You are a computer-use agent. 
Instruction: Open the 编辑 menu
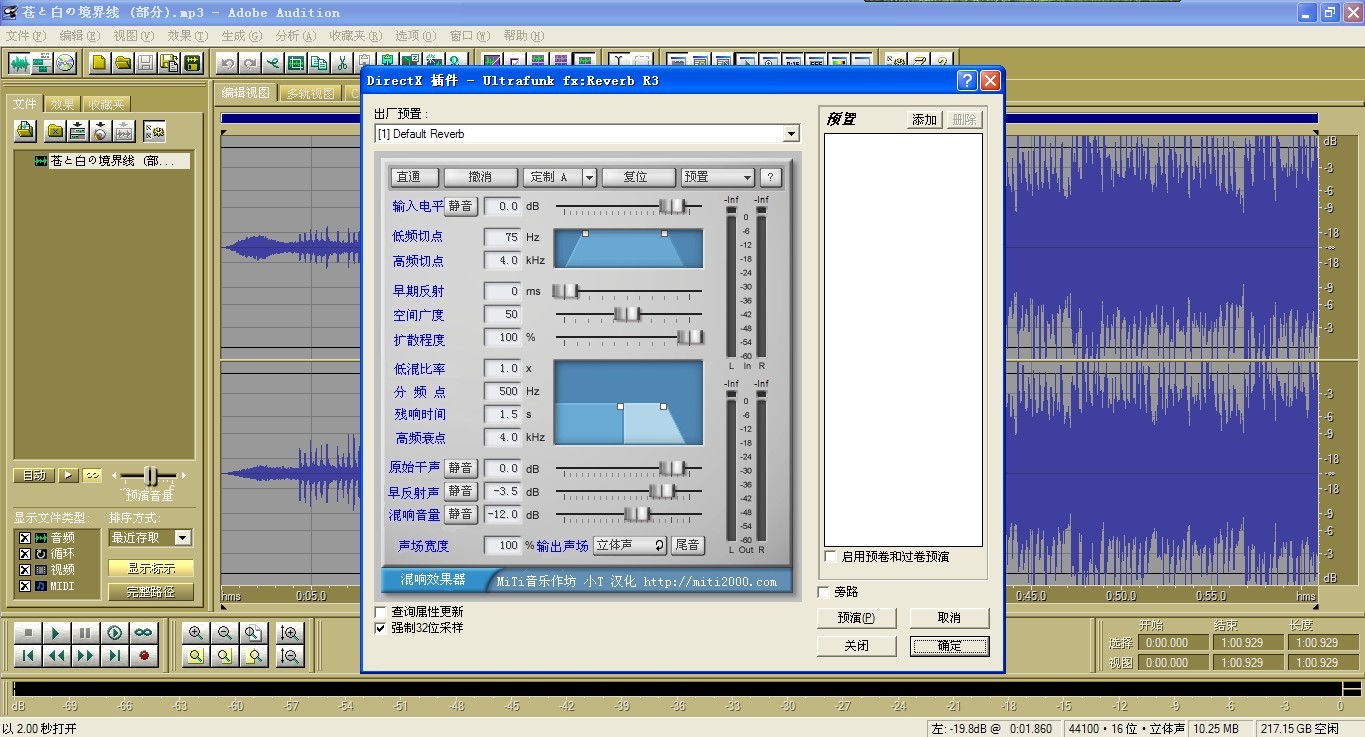[80, 36]
